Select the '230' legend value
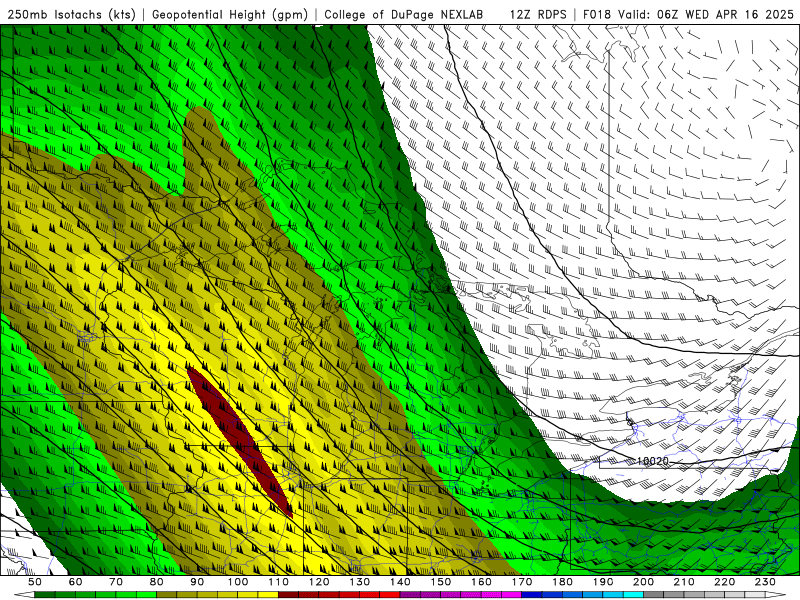The height and width of the screenshot is (600, 800). click(765, 582)
